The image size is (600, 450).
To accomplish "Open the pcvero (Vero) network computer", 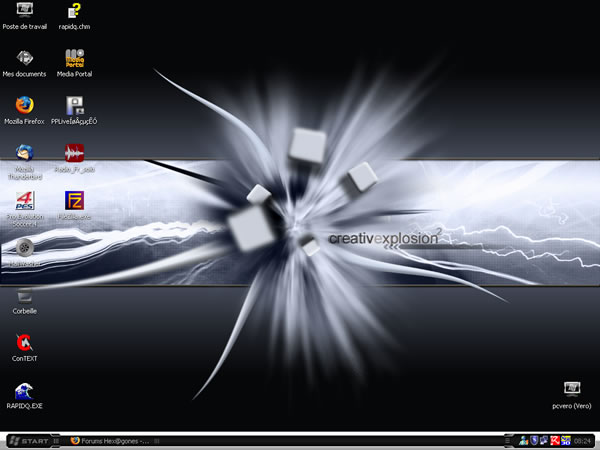I will 572,389.
